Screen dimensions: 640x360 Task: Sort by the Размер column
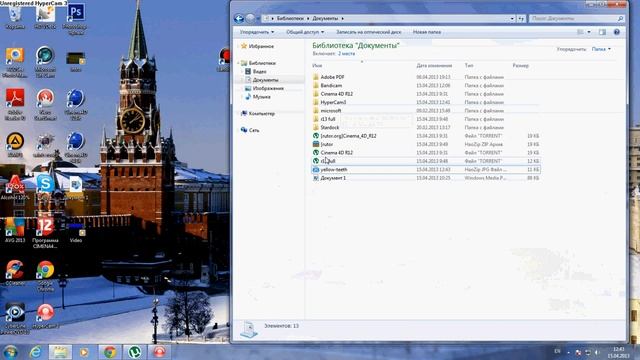[x=520, y=65]
